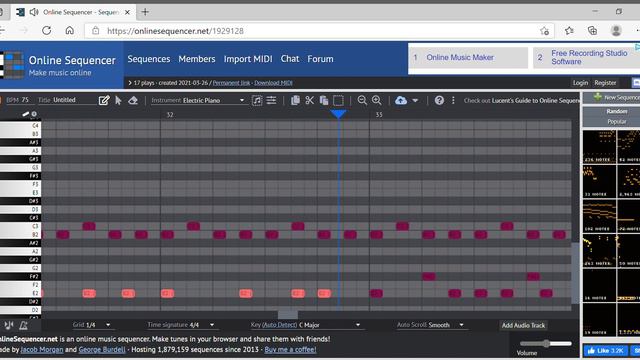The image size is (640, 360).
Task: Open browser favorites list
Action: 569,31
